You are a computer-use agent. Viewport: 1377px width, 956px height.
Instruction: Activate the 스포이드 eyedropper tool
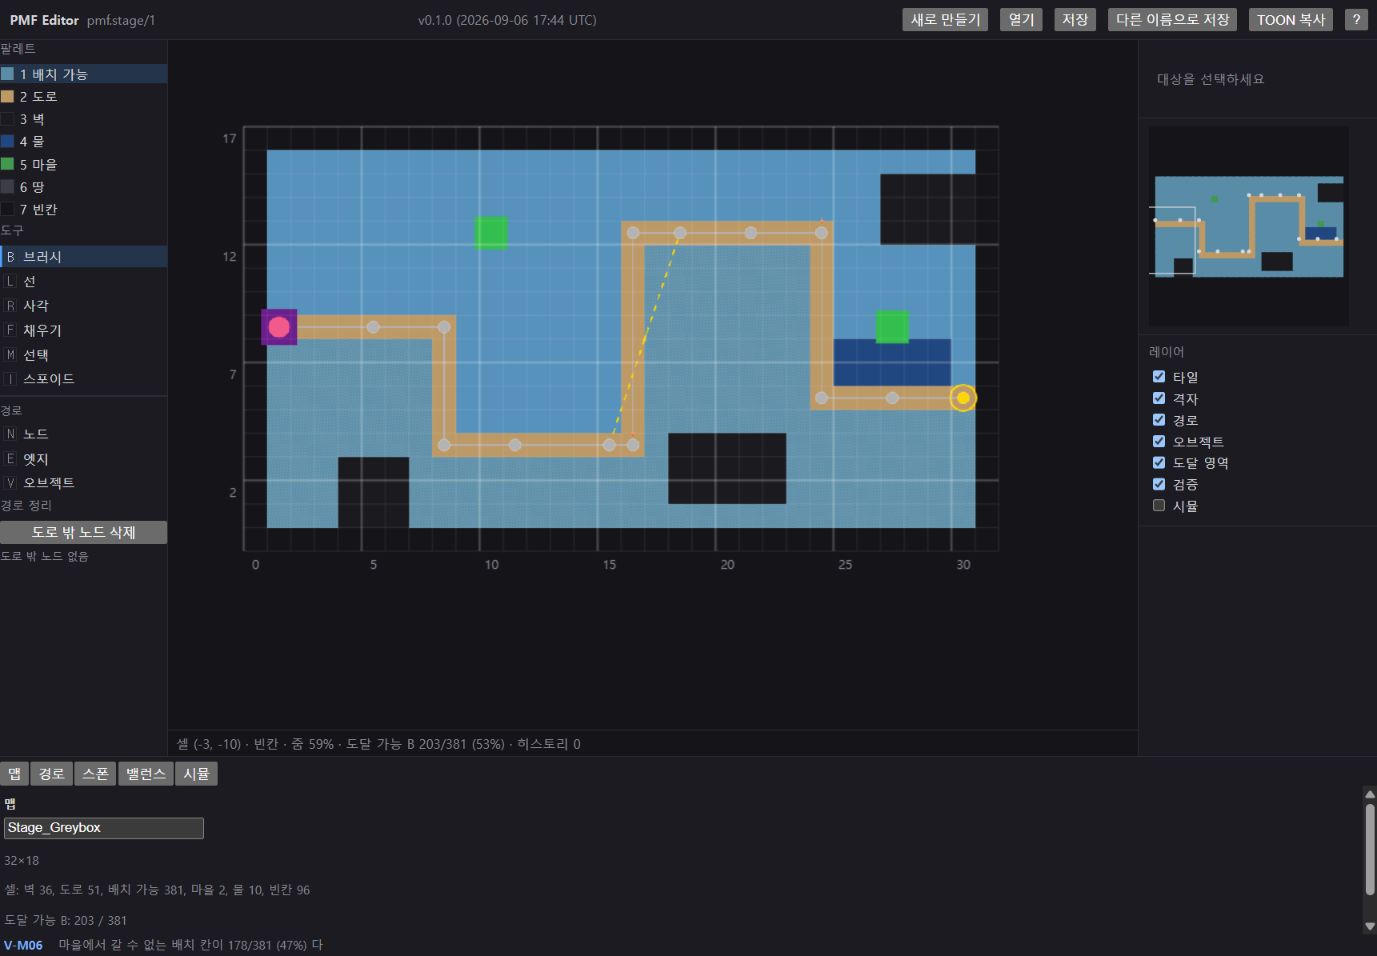83,379
